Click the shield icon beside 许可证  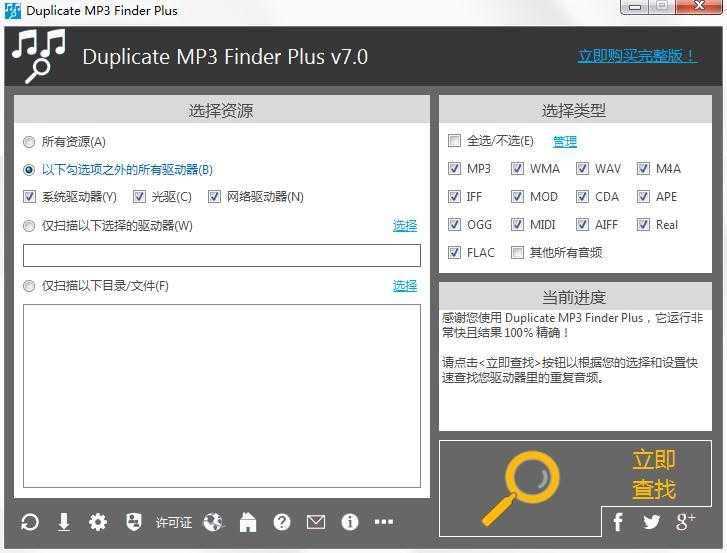(x=134, y=522)
